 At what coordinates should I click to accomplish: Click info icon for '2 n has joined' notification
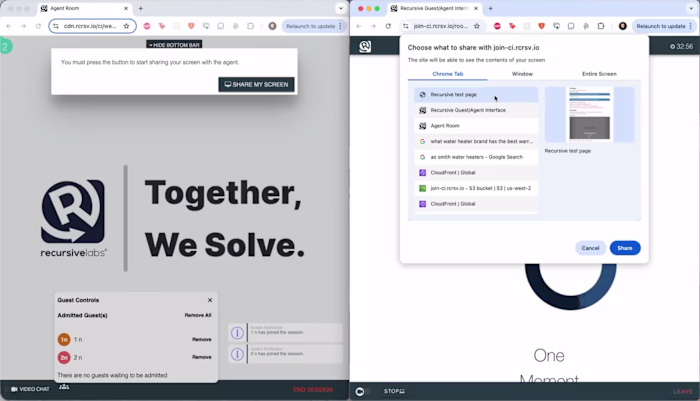[237, 354]
